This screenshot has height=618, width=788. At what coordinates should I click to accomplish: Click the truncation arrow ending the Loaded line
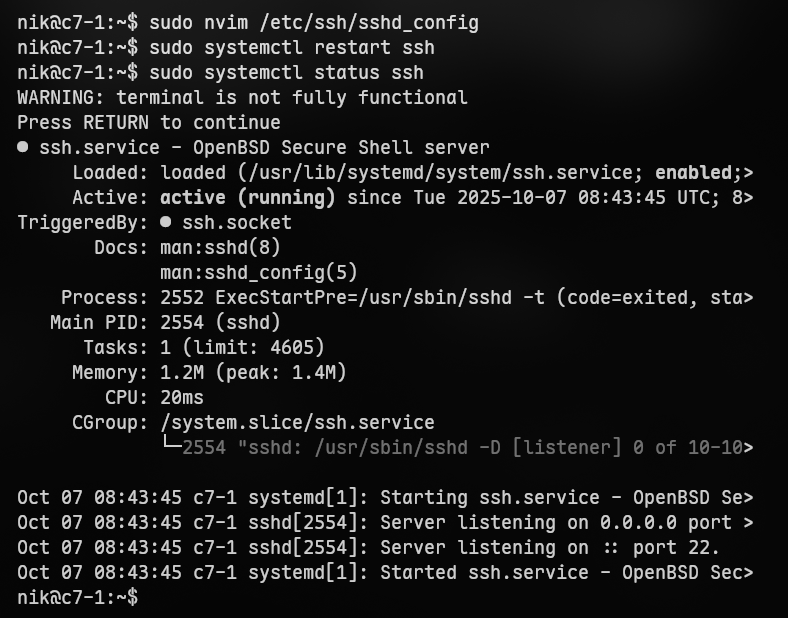(749, 172)
